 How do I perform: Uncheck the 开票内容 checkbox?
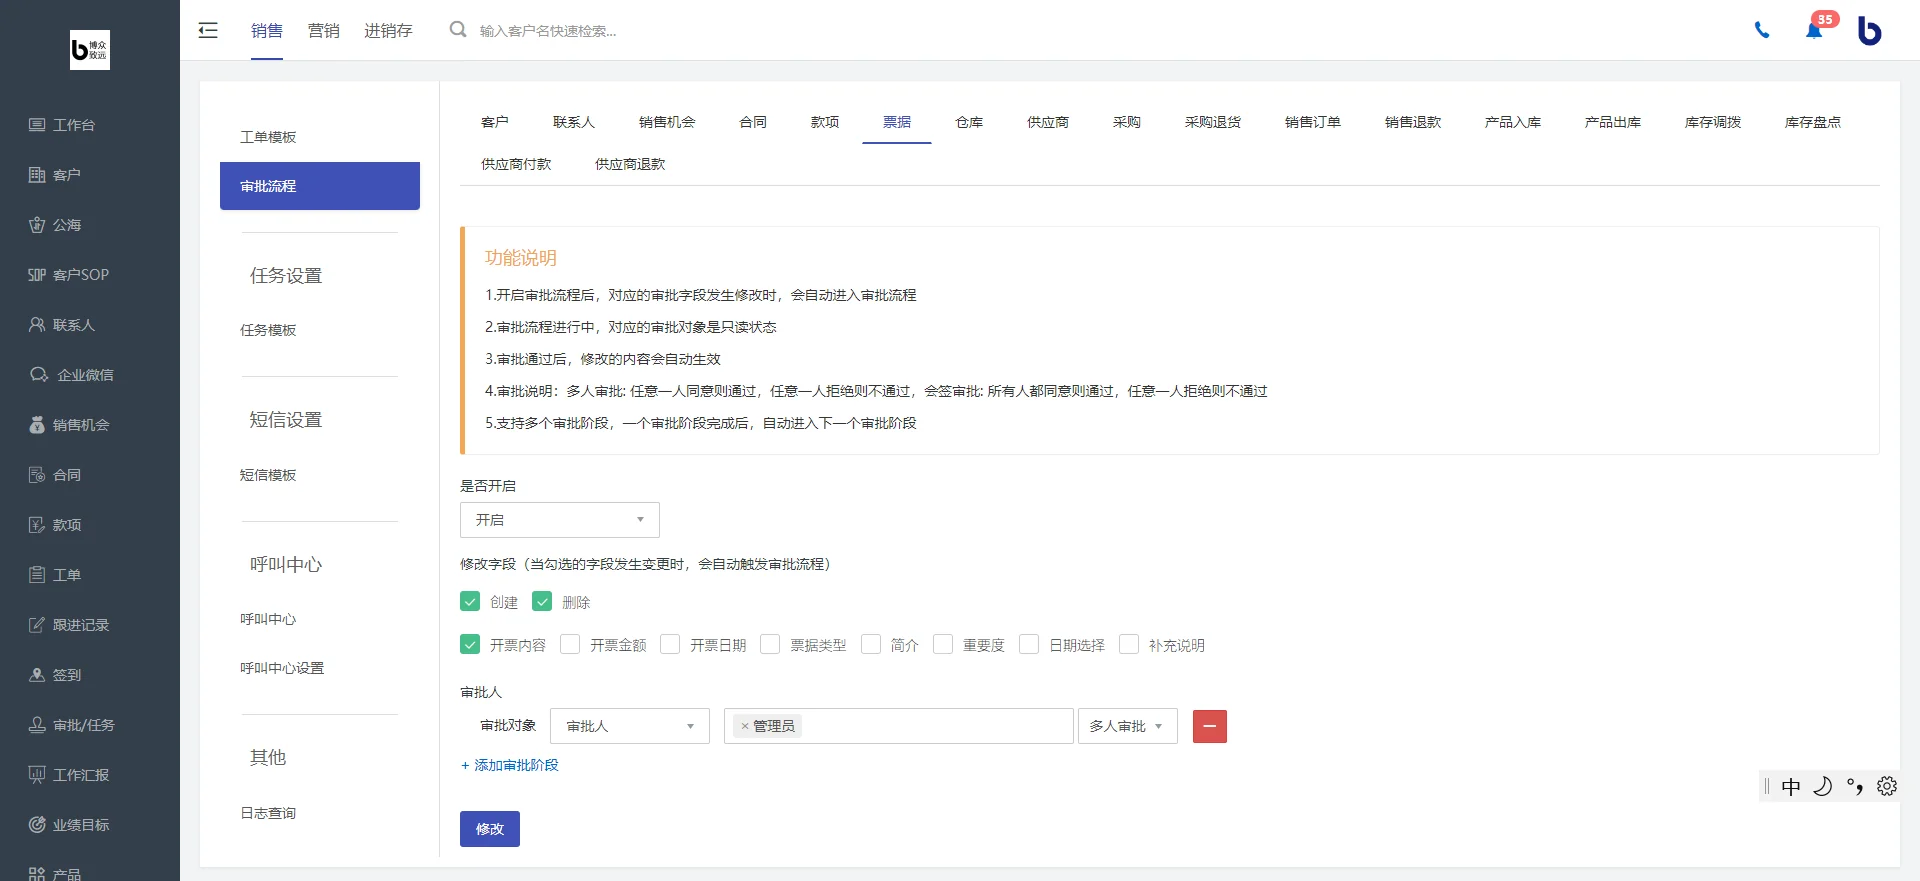[470, 644]
